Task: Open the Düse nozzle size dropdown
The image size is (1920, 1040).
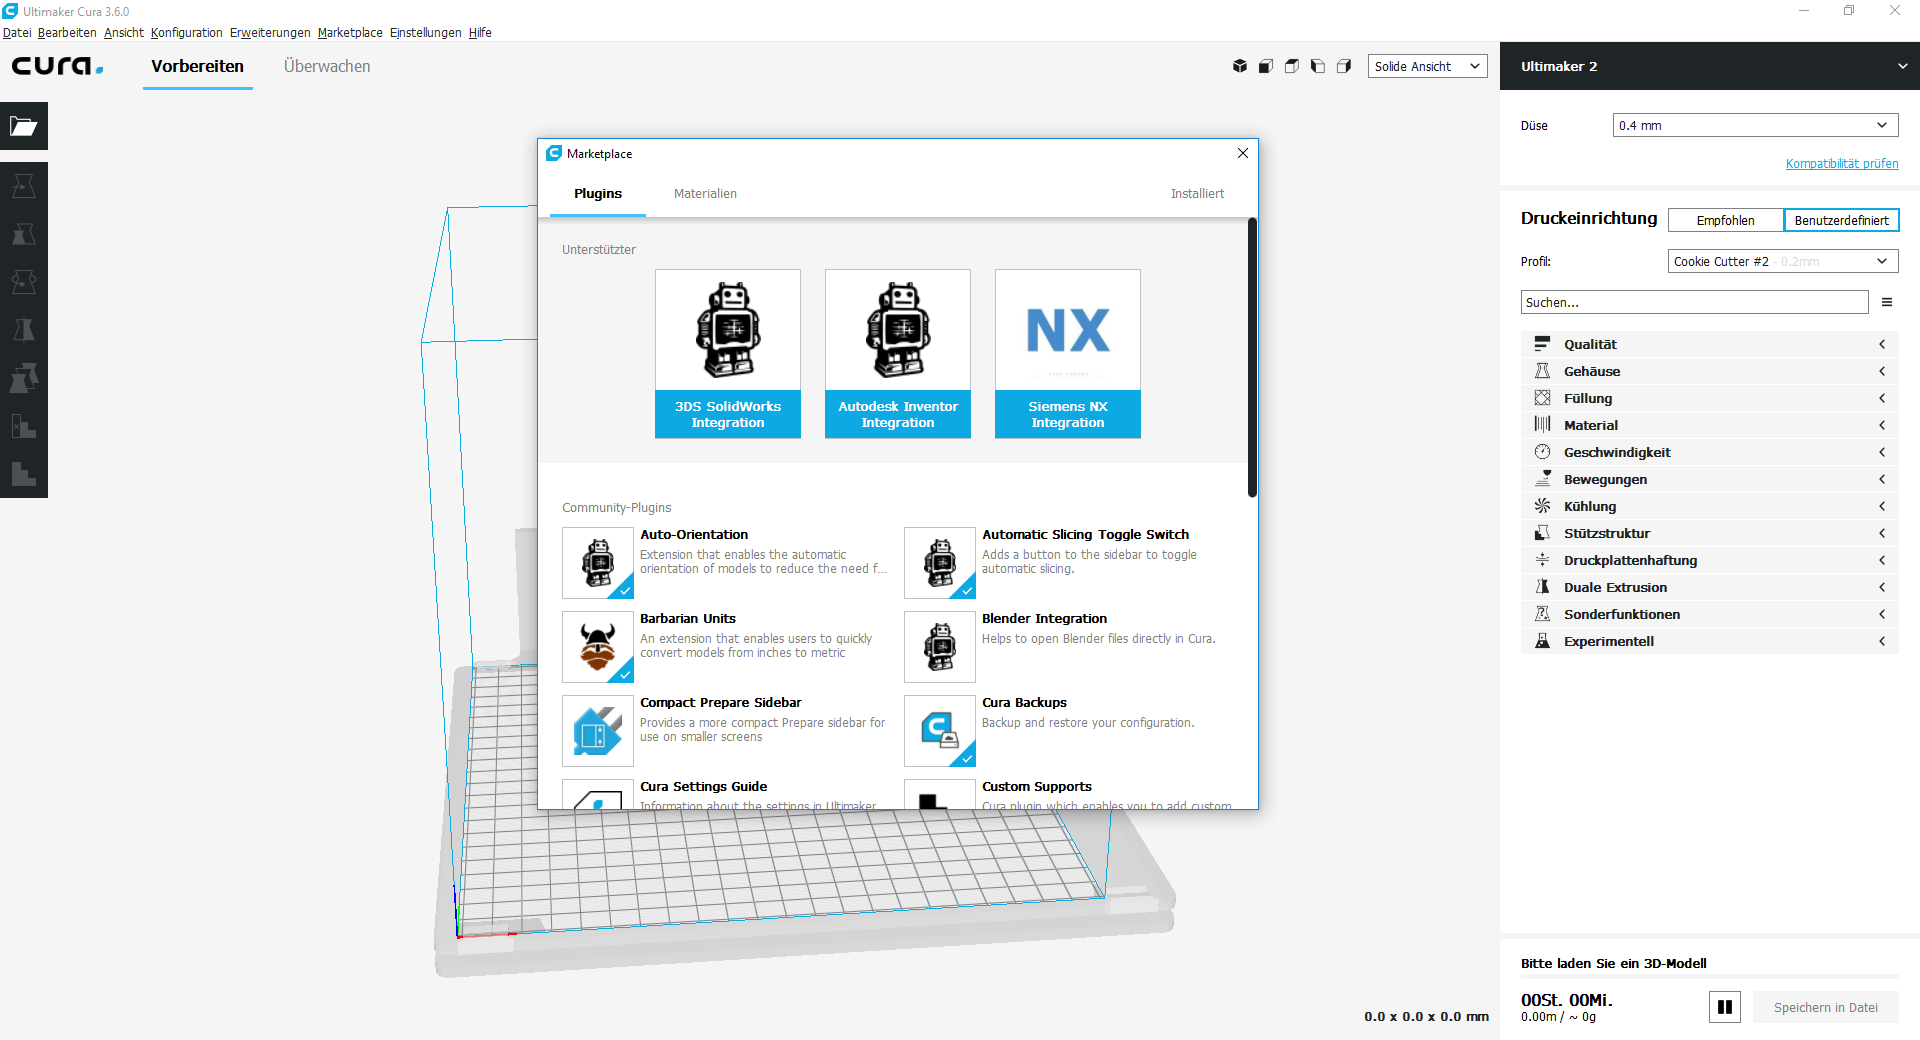Action: pyautogui.click(x=1754, y=125)
